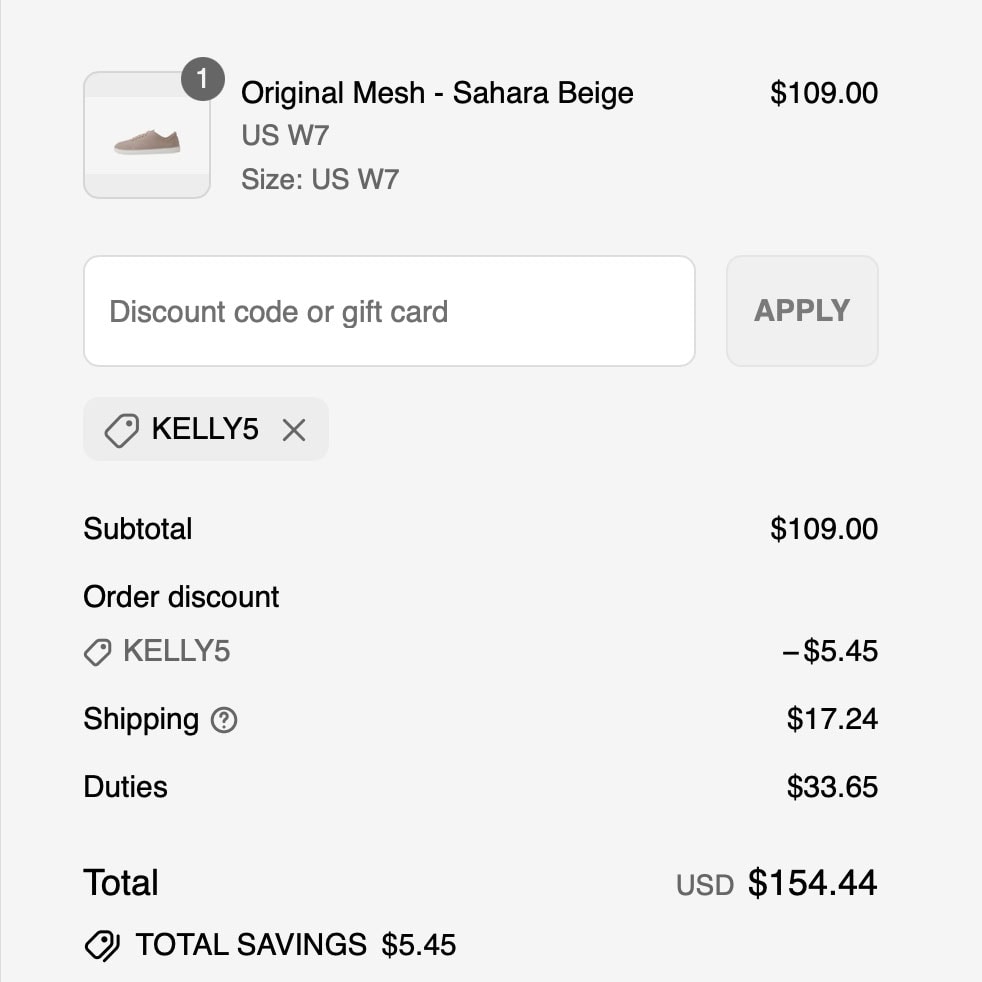Click the Subtotal amount $109.00
The height and width of the screenshot is (982, 982).
(x=823, y=529)
